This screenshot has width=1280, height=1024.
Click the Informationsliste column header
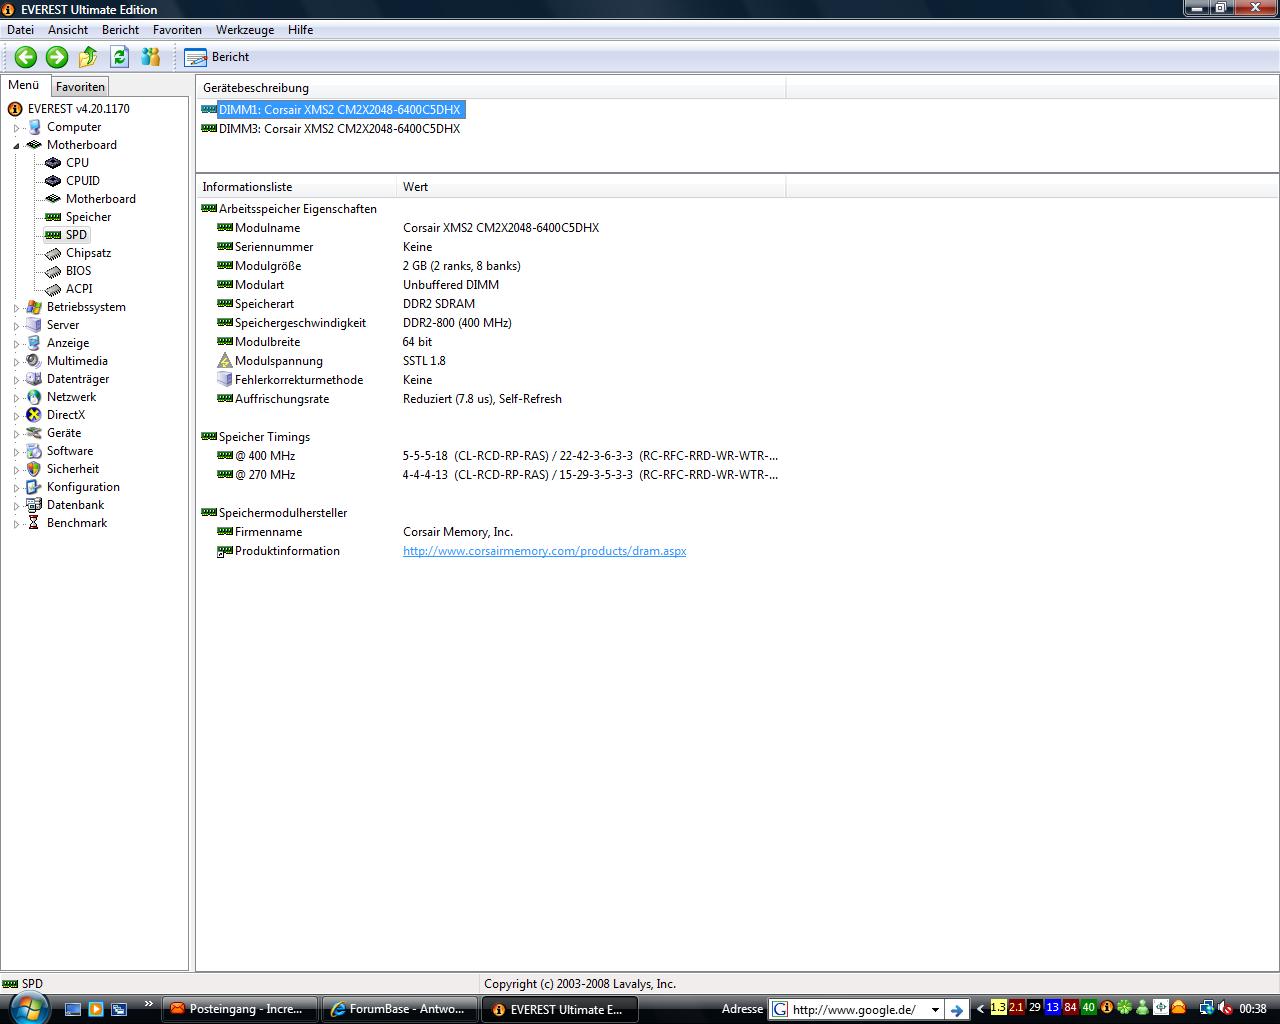296,187
